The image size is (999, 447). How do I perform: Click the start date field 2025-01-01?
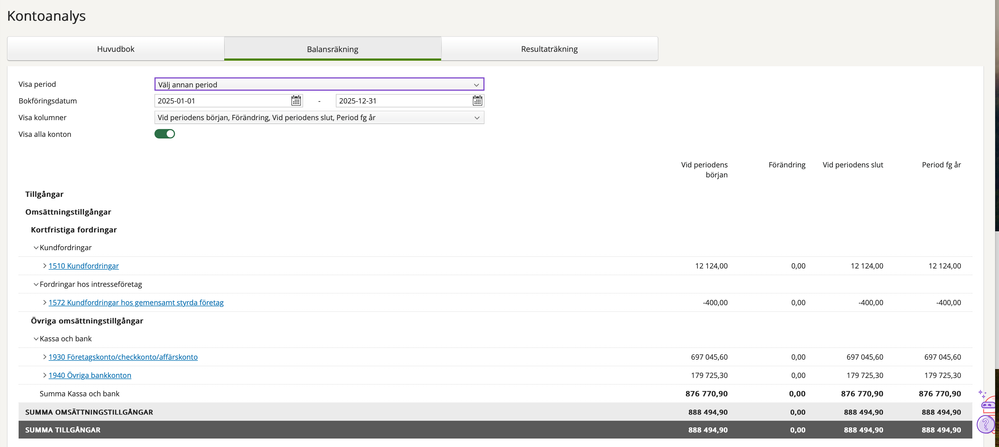coord(221,101)
